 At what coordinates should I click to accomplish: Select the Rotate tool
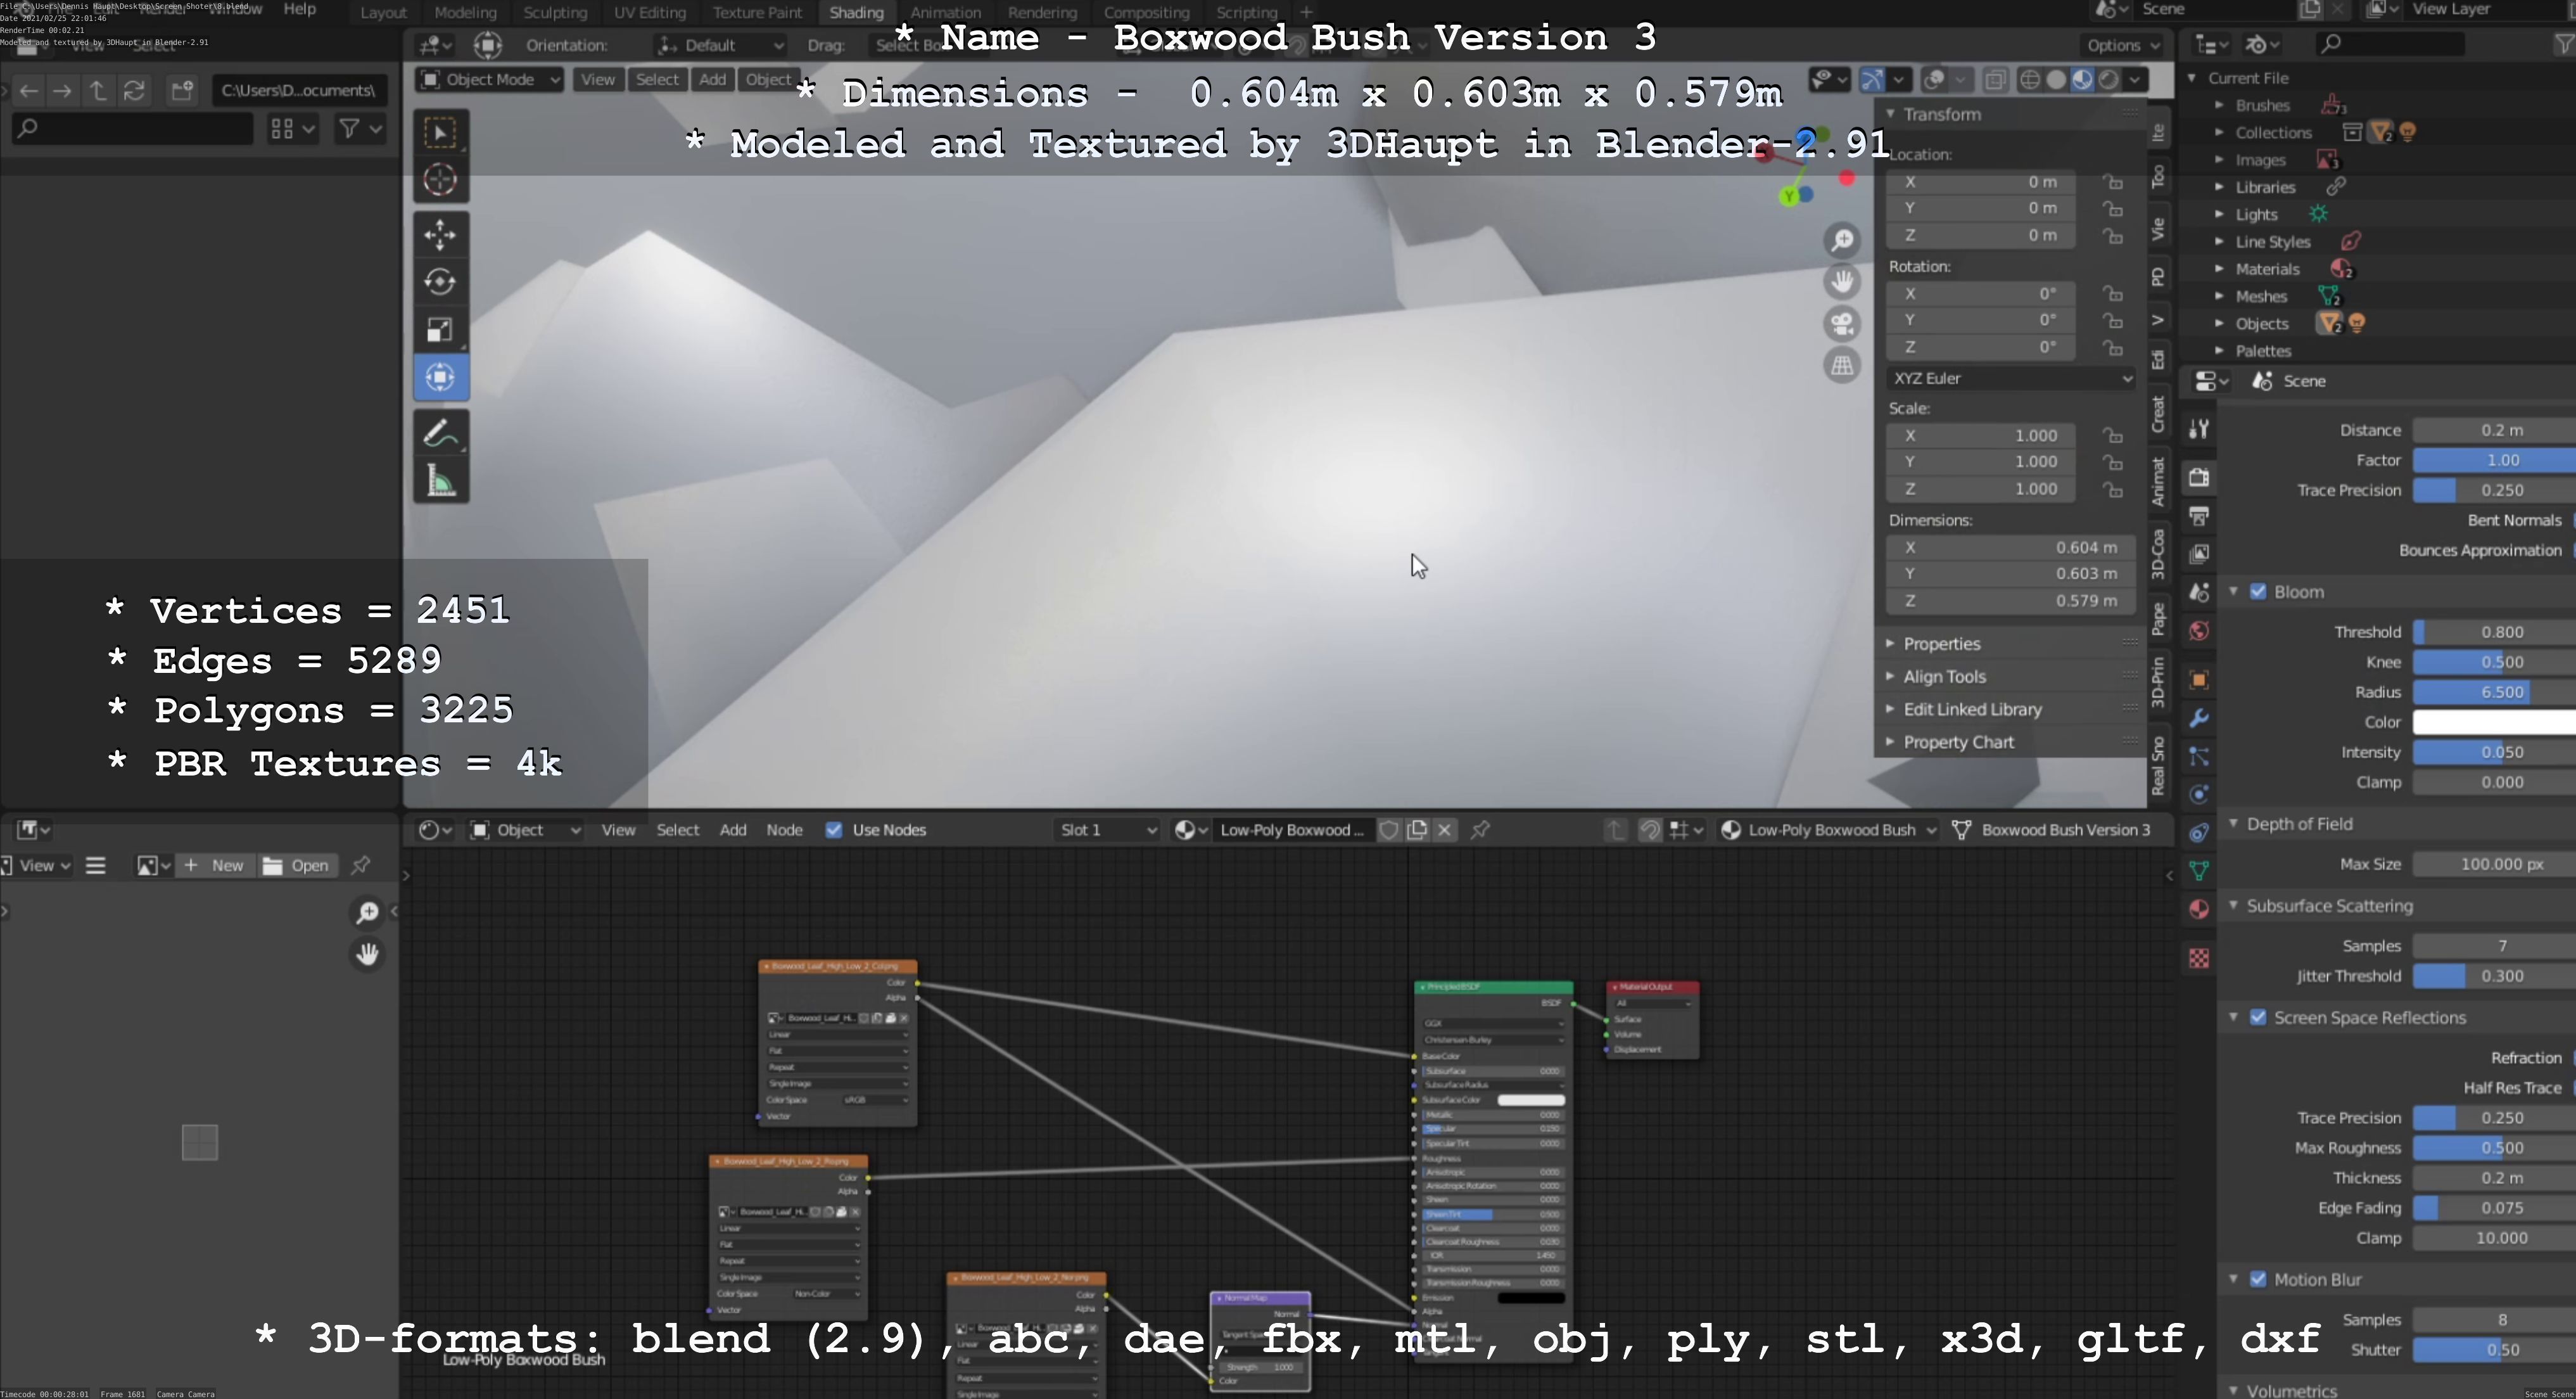440,282
